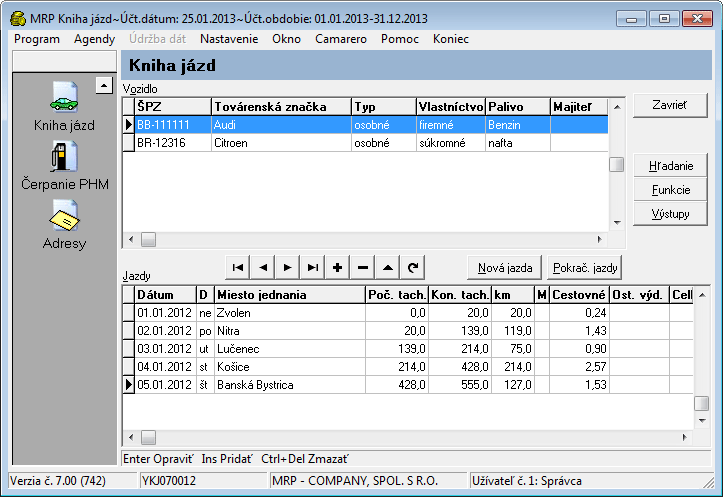Open the Čerpanie PHM fuel pump icon

(x=63, y=158)
